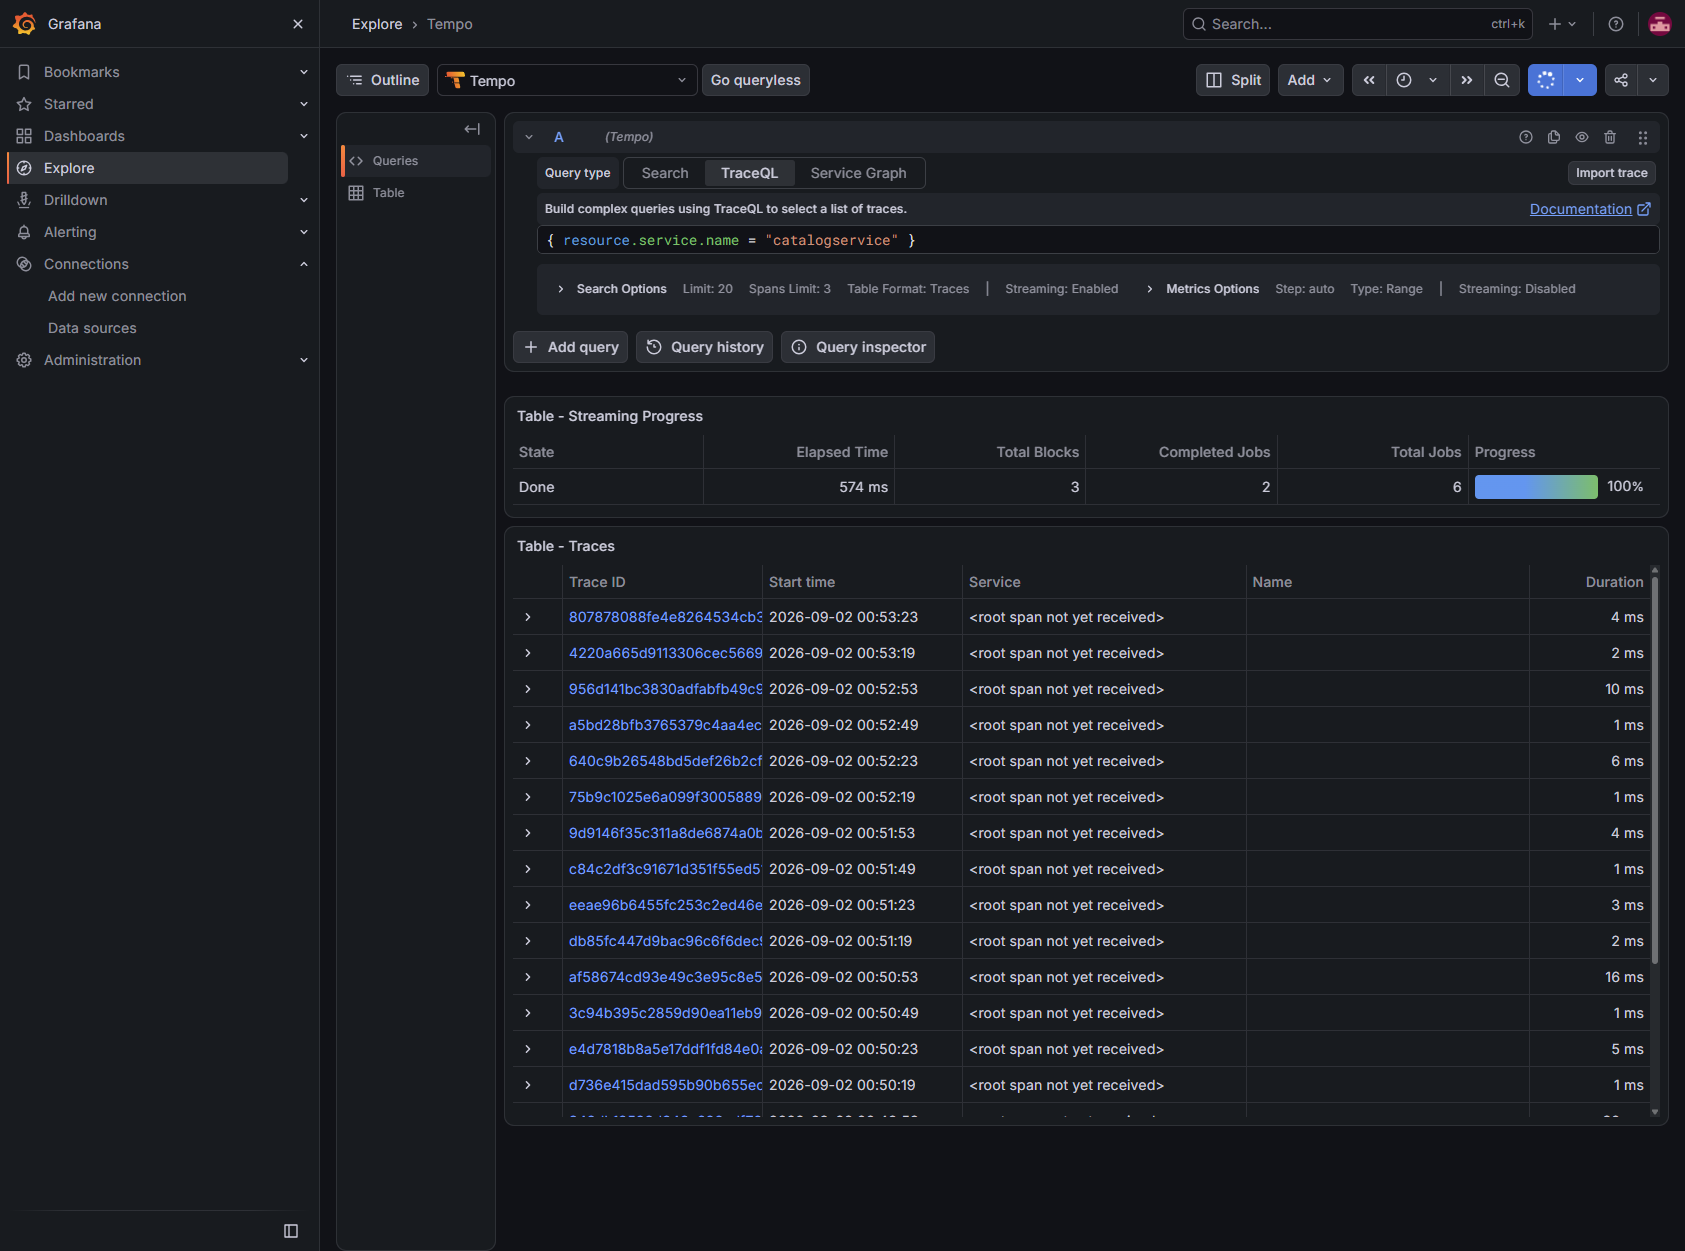Expand the trace row starting with 807878088fe4

pyautogui.click(x=528, y=617)
